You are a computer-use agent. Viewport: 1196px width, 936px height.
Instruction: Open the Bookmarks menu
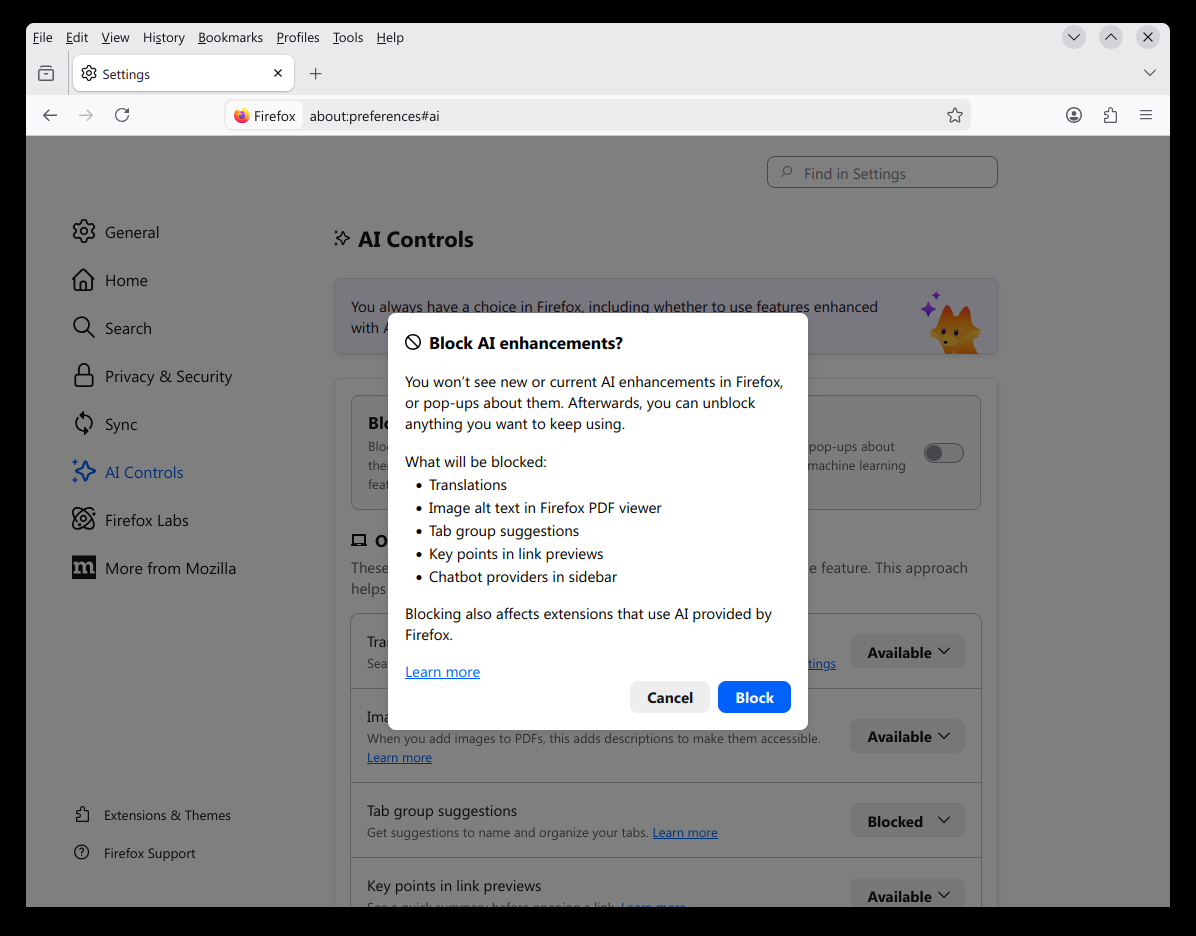tap(230, 37)
